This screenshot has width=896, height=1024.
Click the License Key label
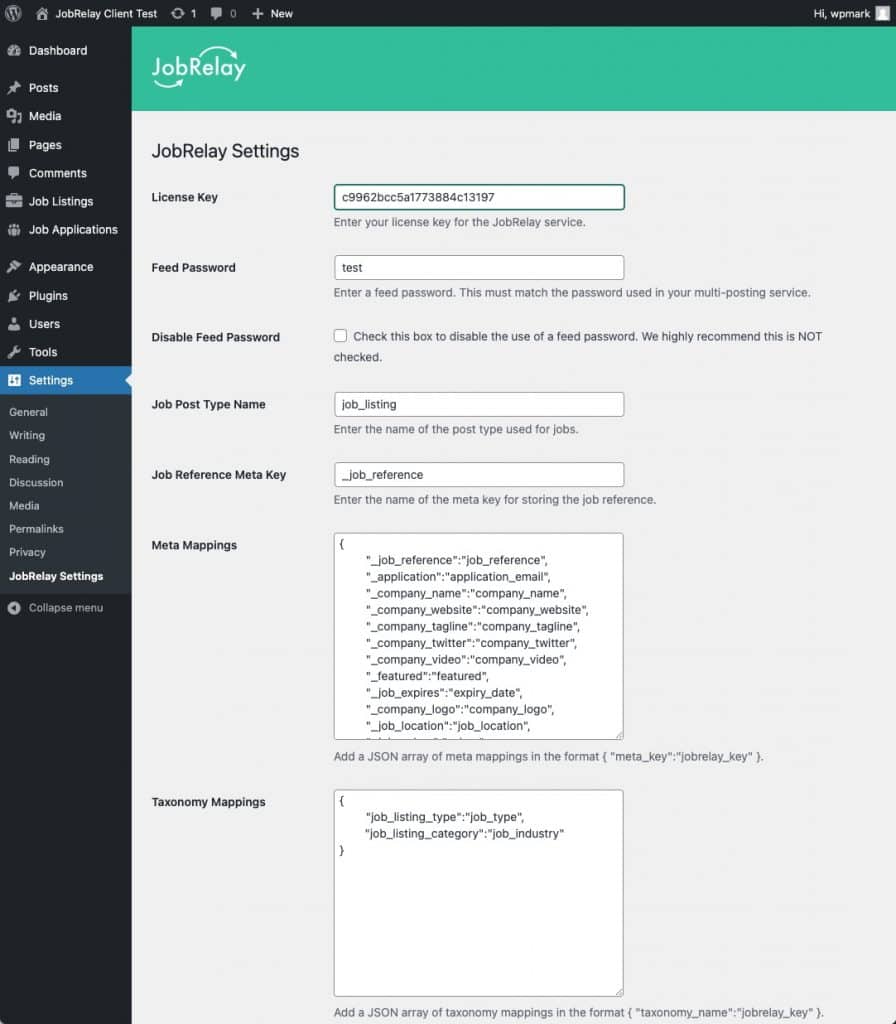184,197
